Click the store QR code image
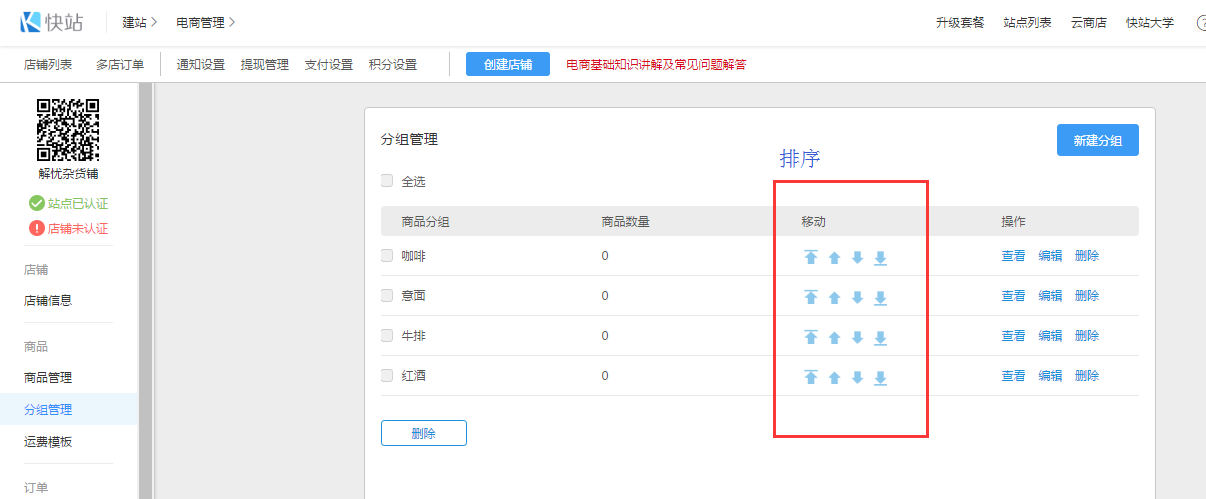Screen dimensions: 1206x499 (68, 130)
